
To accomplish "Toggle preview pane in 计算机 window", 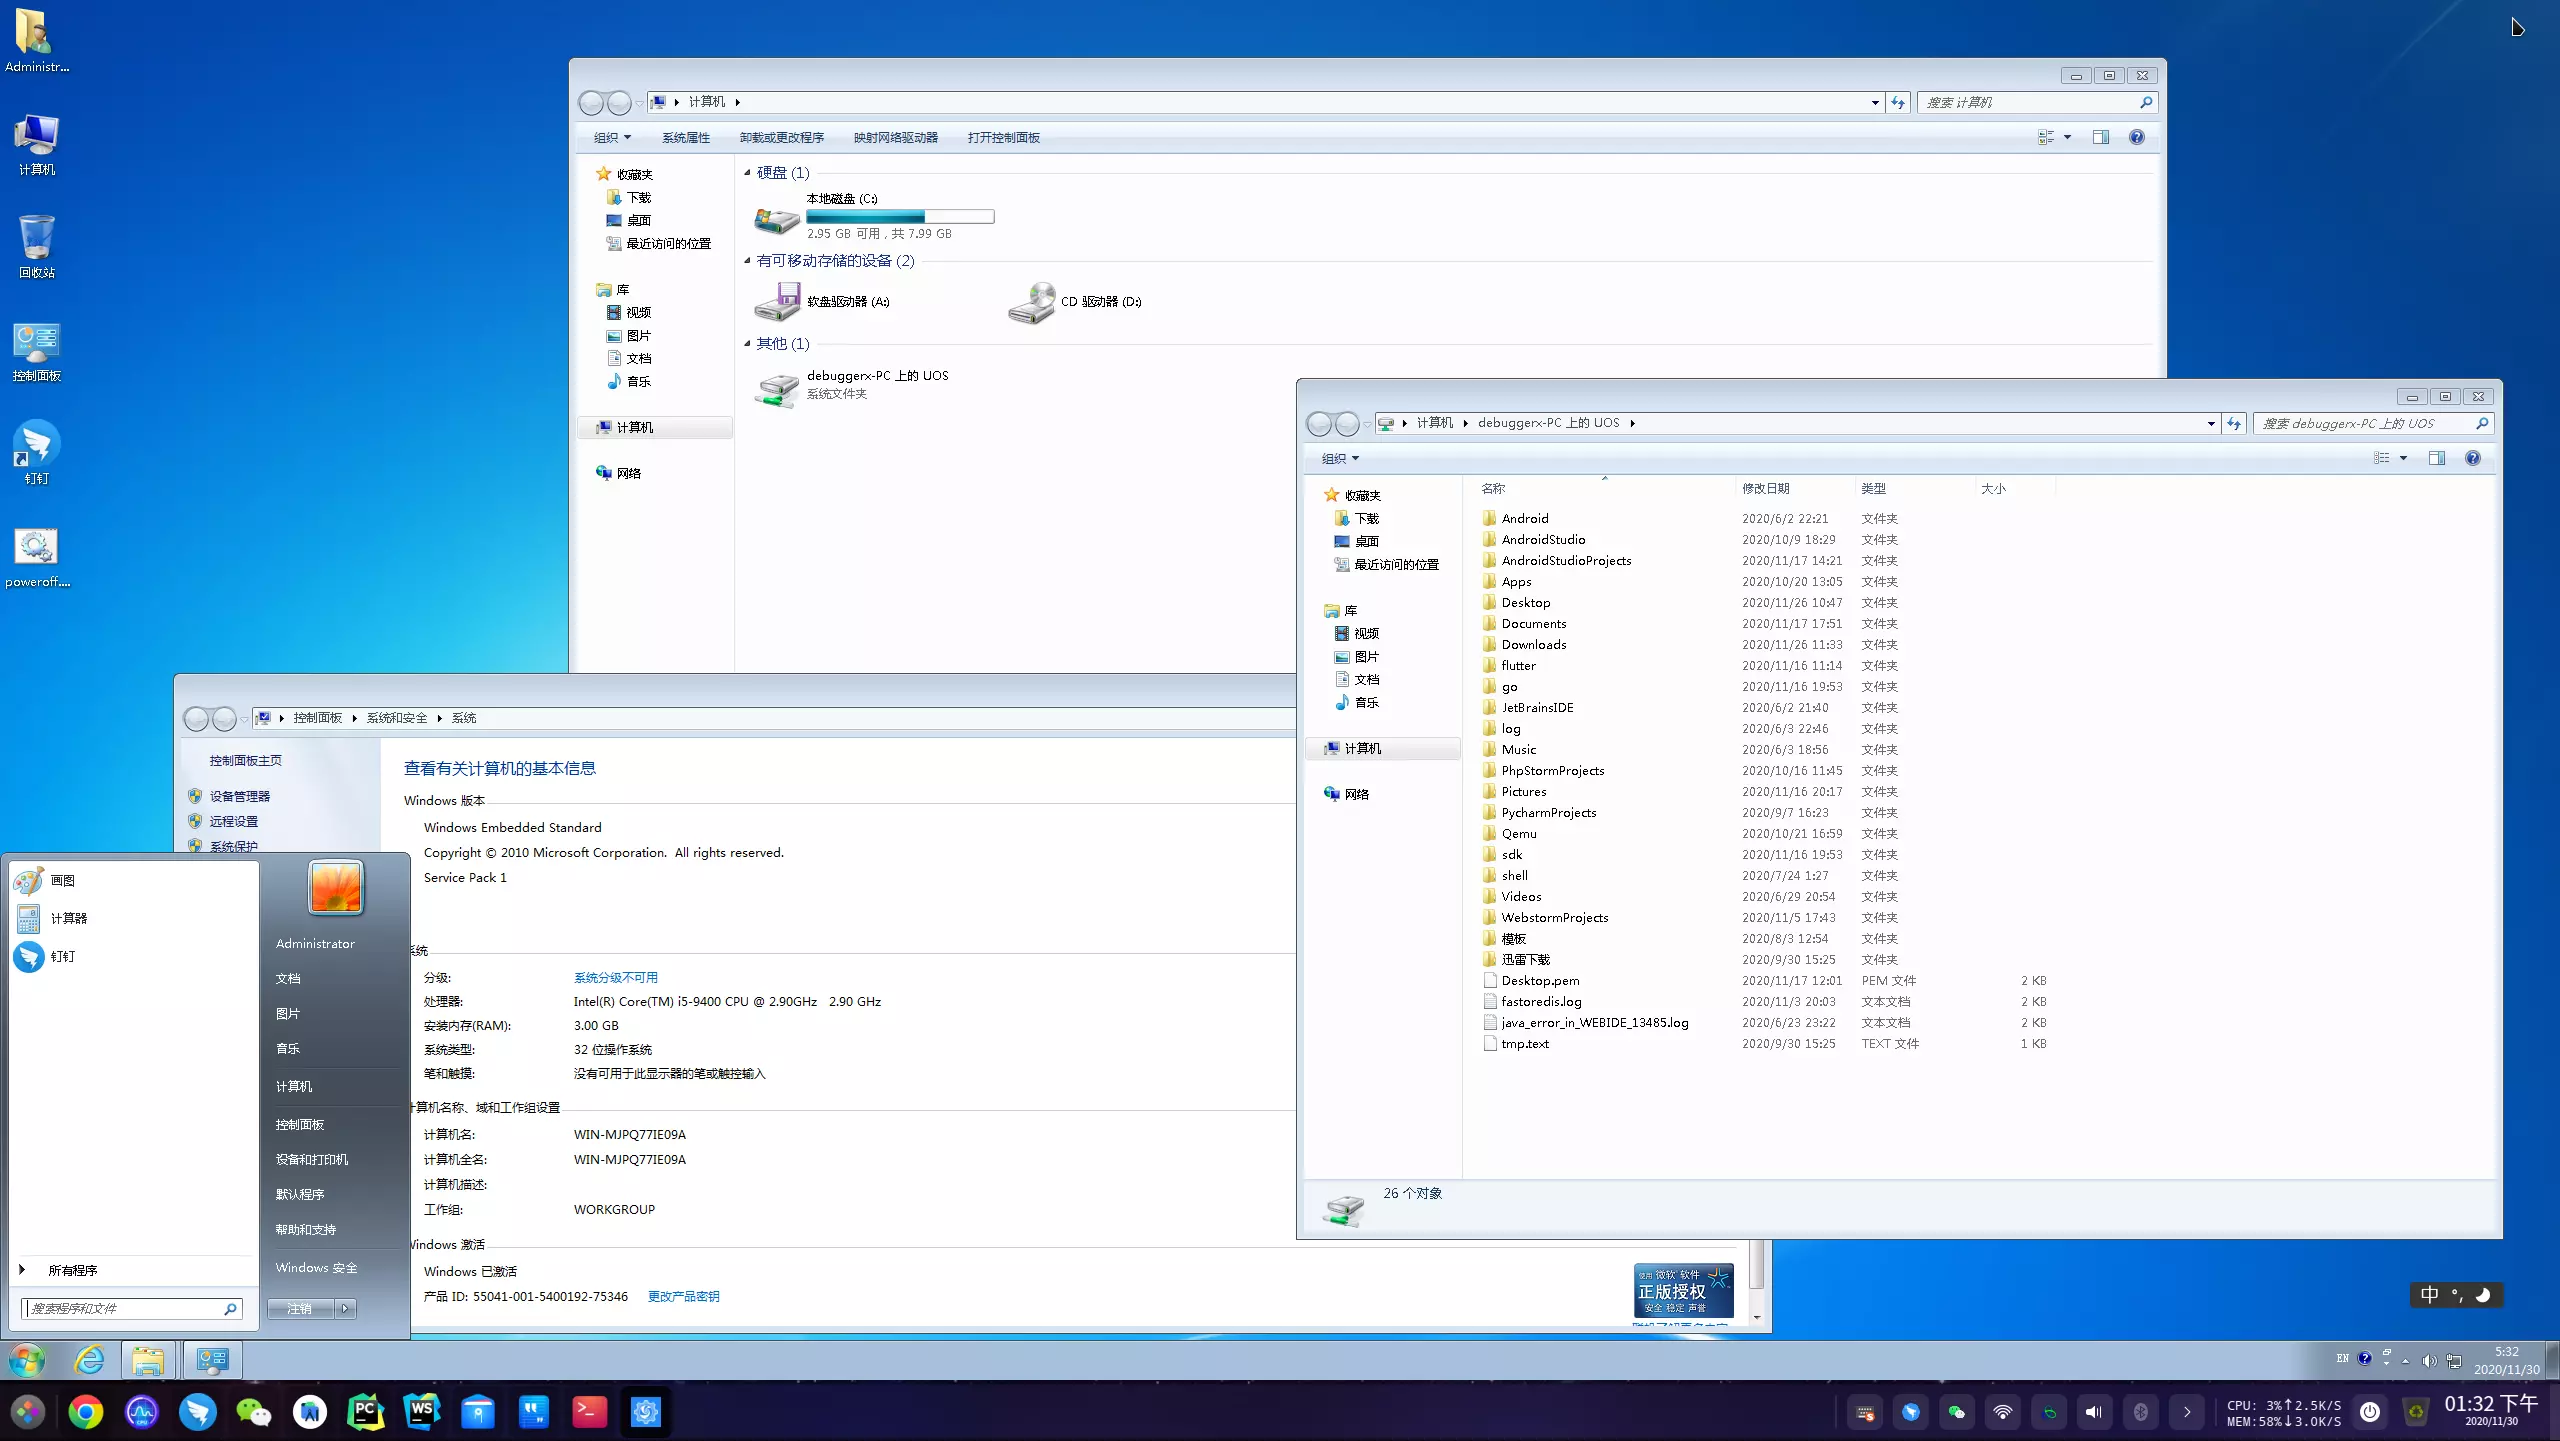I will 2101,137.
